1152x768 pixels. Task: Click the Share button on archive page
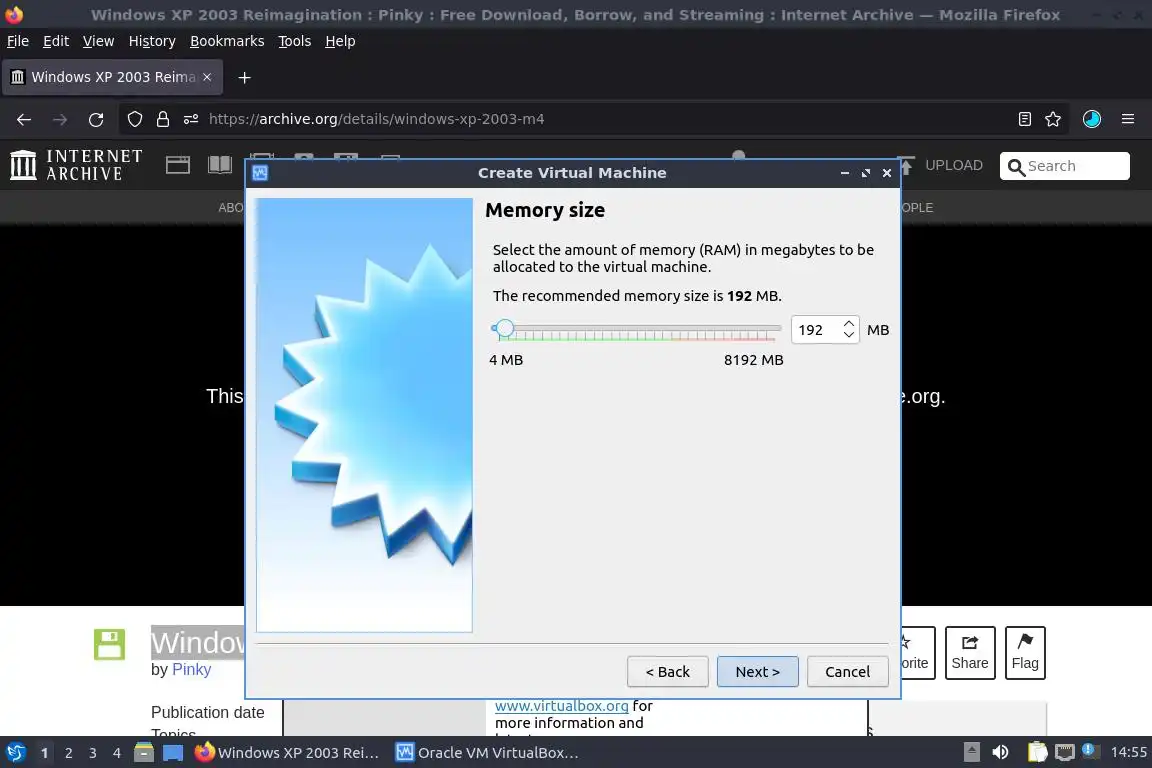(970, 653)
